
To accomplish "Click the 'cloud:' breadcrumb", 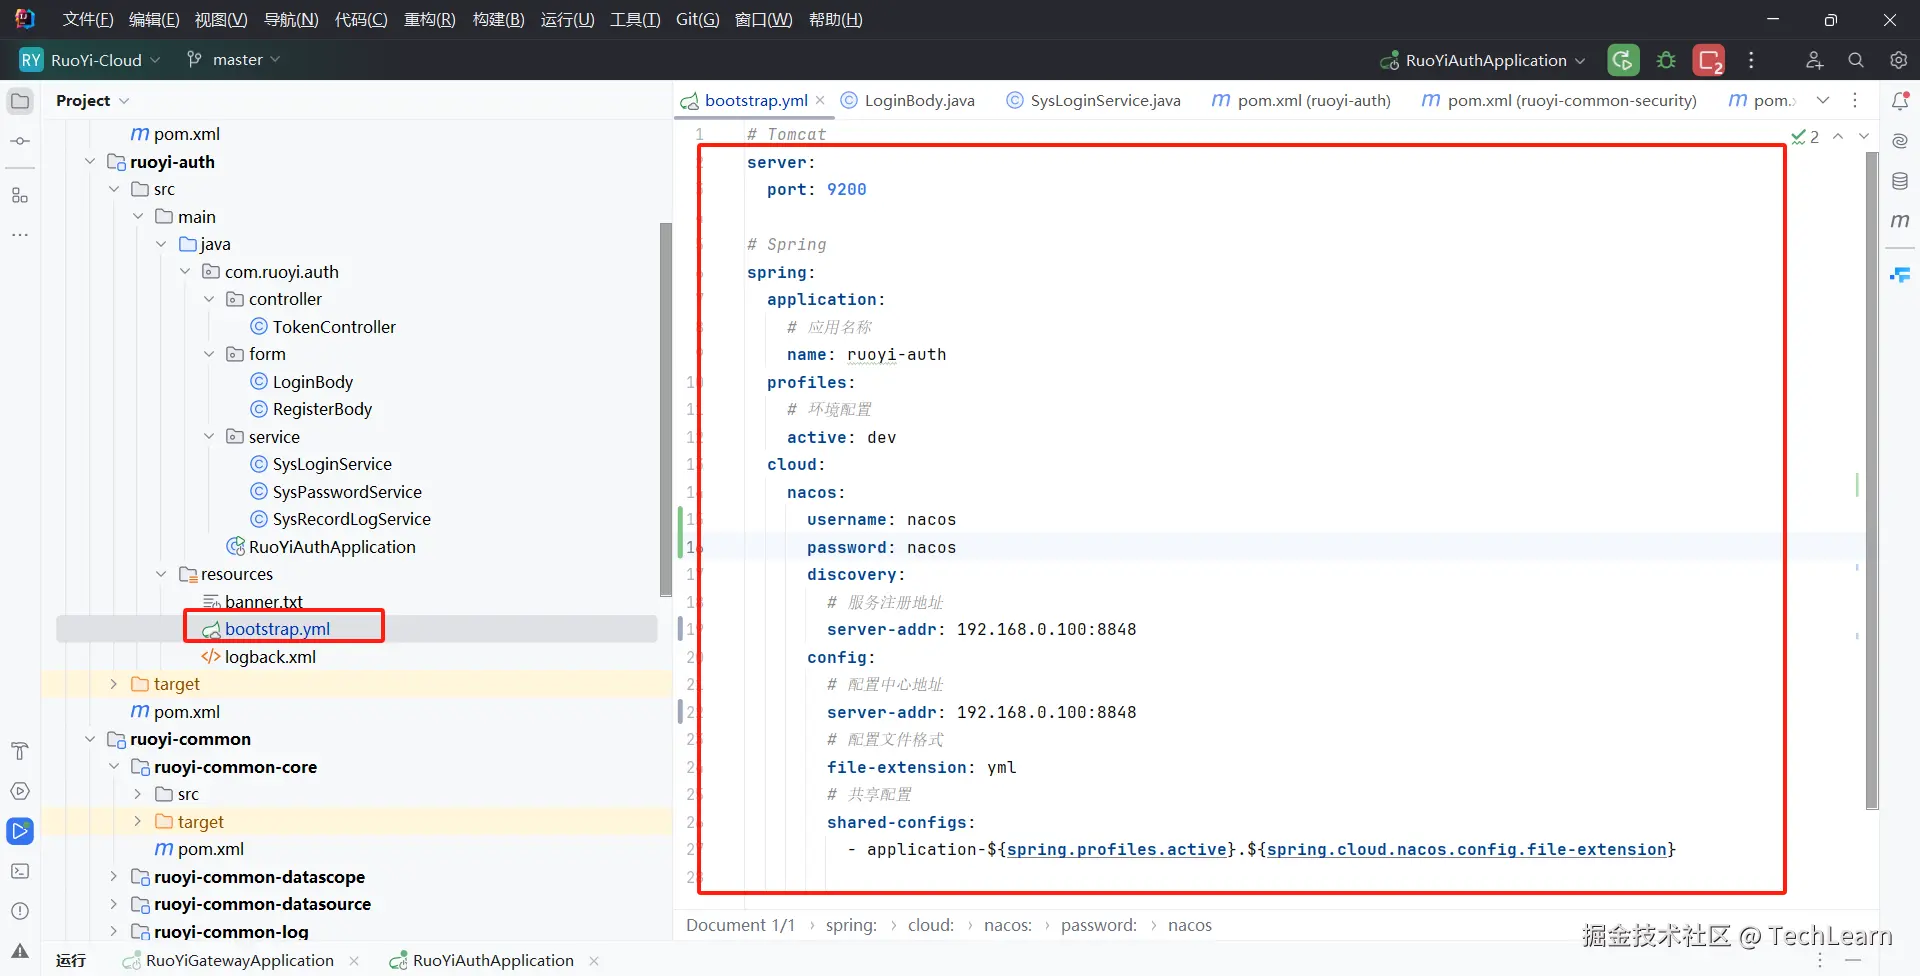I will (931, 926).
